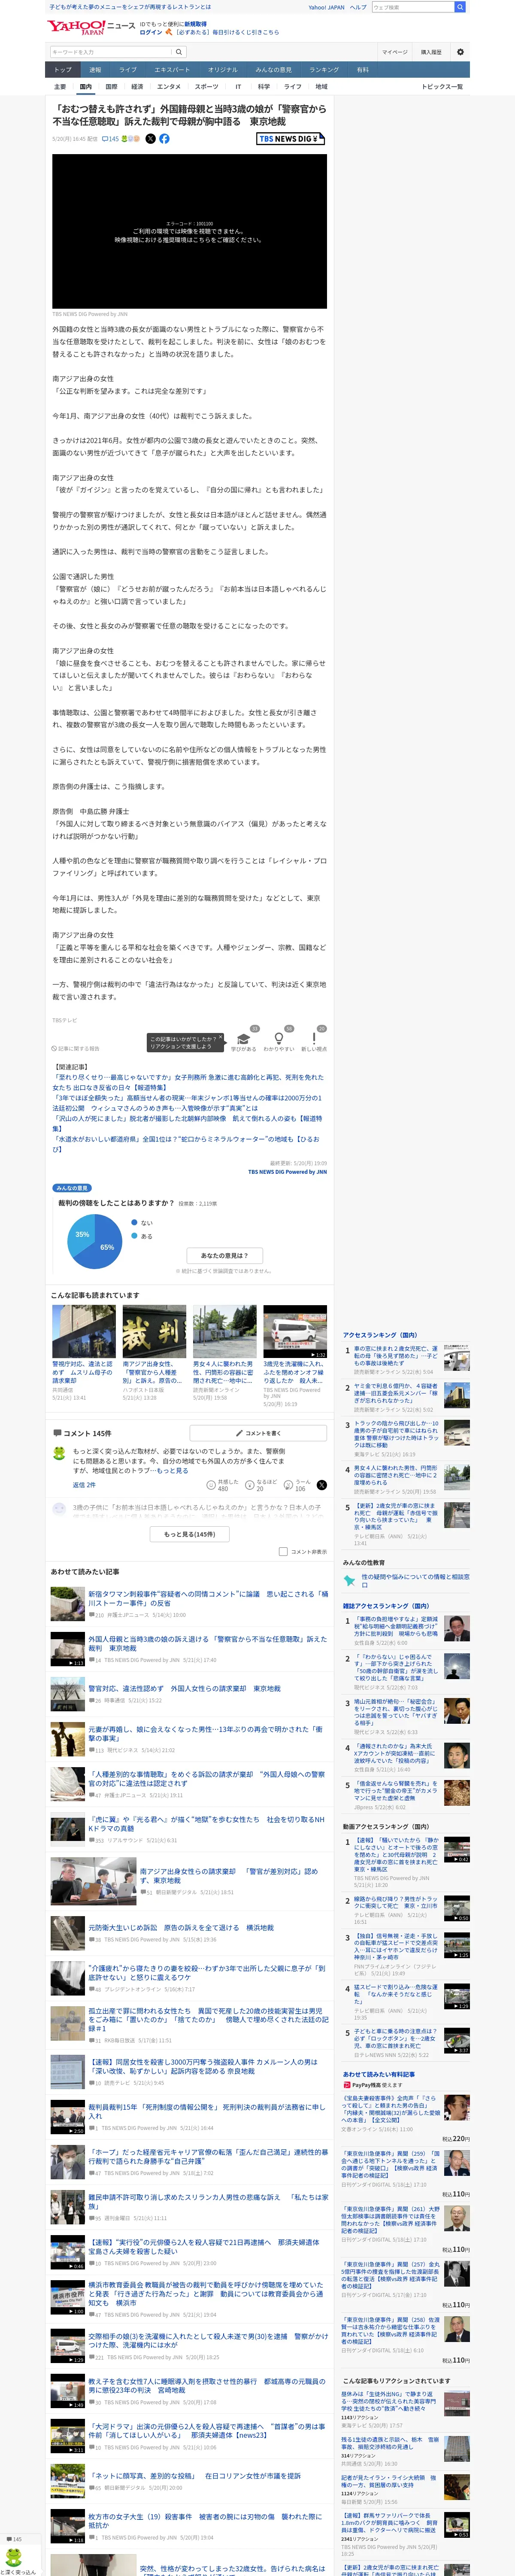Open the スポーツ category

206,87
